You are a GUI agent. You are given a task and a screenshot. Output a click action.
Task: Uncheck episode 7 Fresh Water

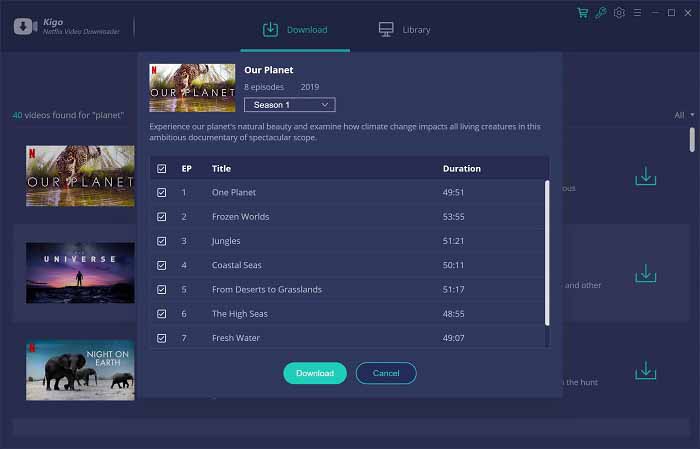click(x=162, y=338)
